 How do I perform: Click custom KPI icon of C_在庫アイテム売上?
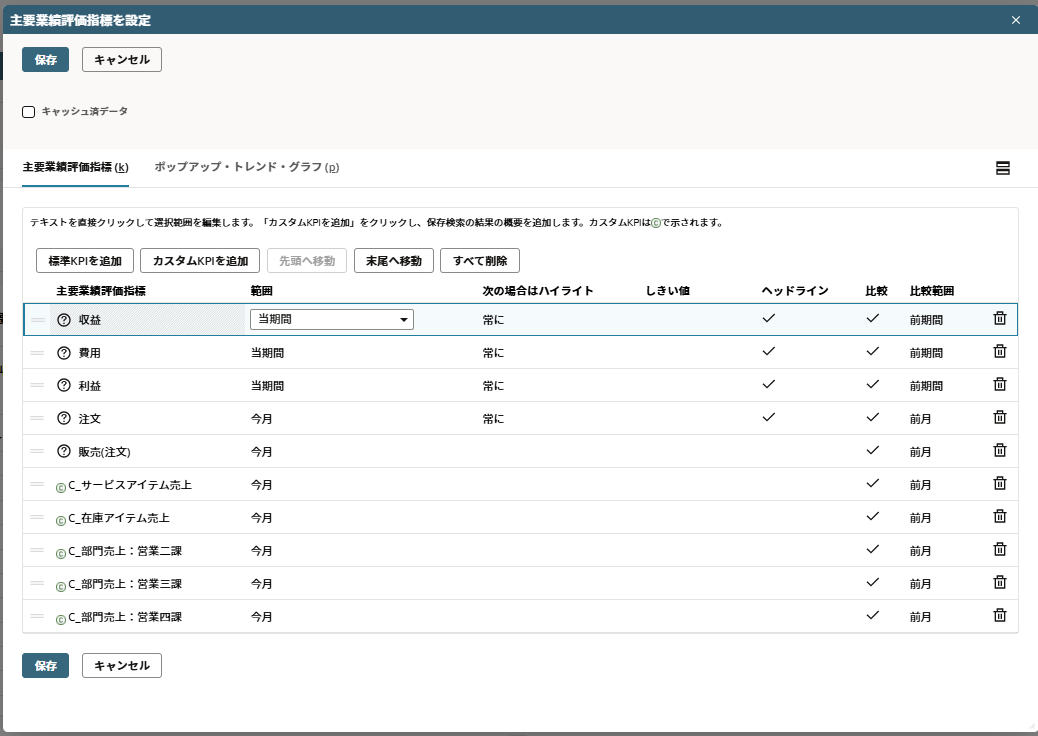61,521
